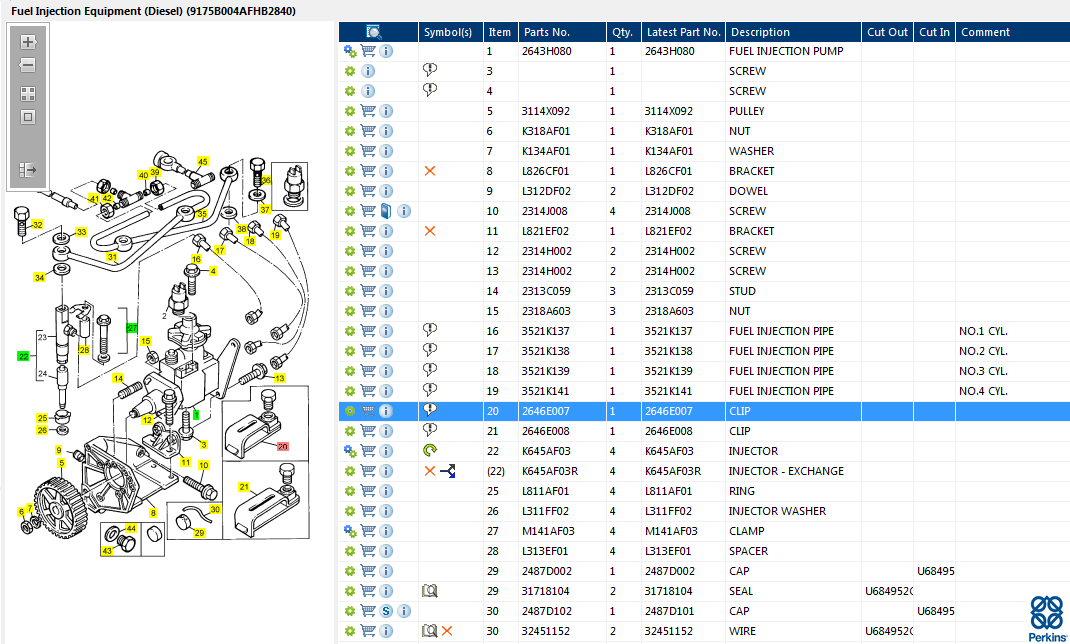Screen dimensions: 1070x644
Task: Sort by the Item column header
Action: pos(500,32)
